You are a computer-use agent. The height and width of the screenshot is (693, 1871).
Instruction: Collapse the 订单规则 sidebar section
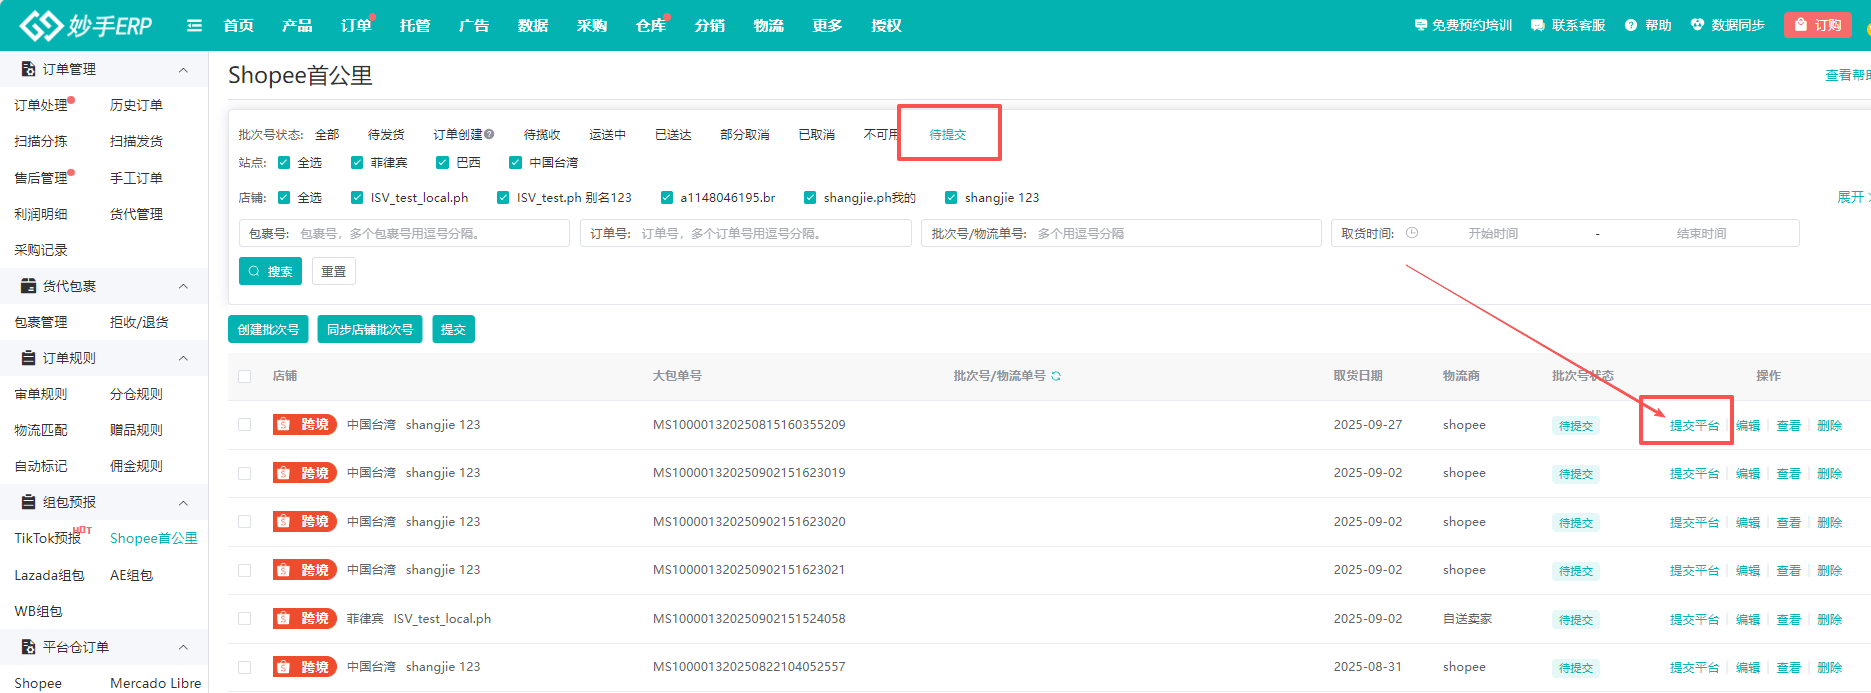tap(183, 358)
